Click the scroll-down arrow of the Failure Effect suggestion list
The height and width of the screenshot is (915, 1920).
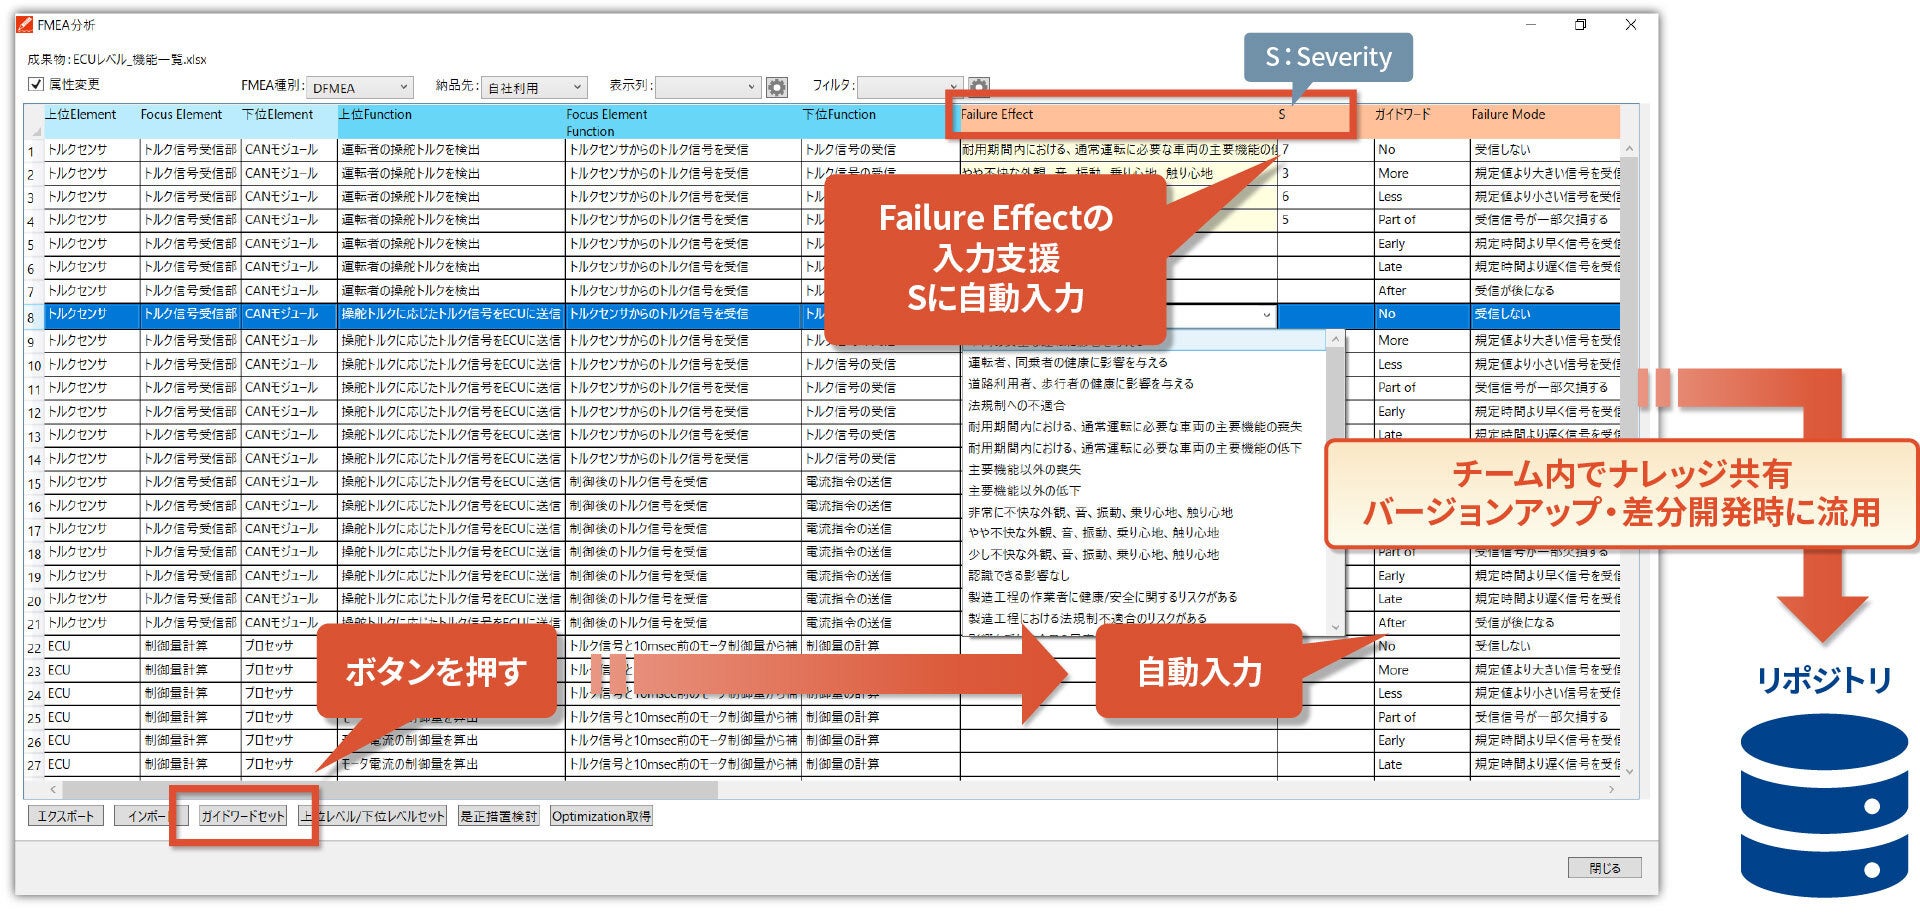coord(1334,628)
